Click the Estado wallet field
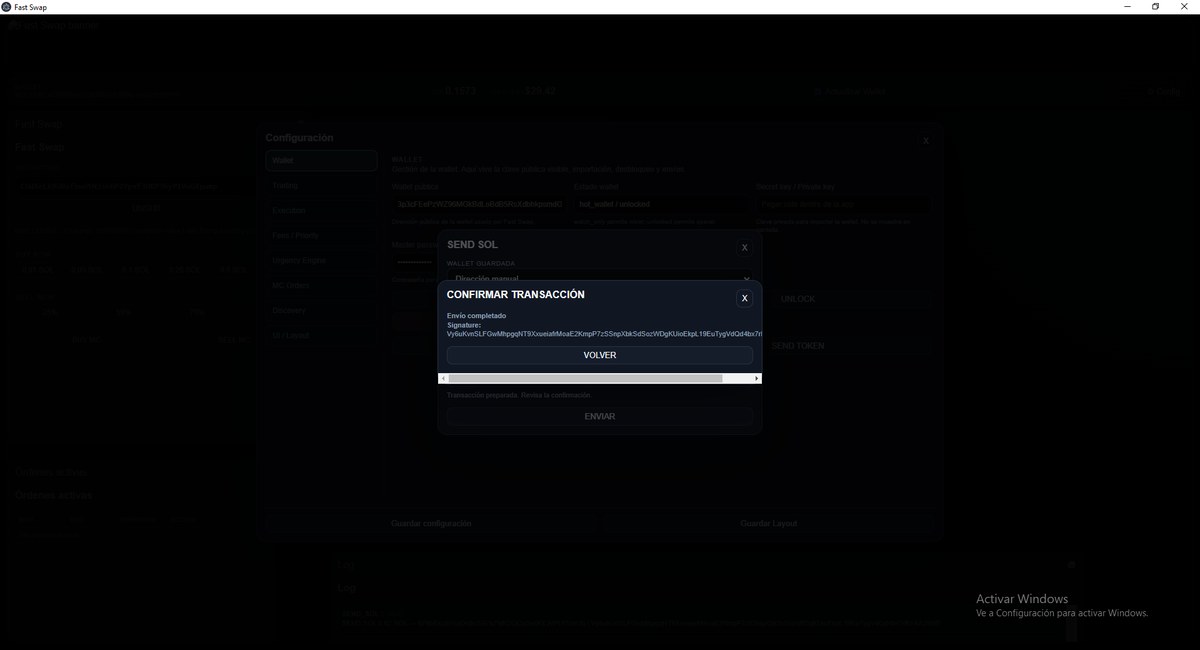This screenshot has height=650, width=1200. point(662,204)
